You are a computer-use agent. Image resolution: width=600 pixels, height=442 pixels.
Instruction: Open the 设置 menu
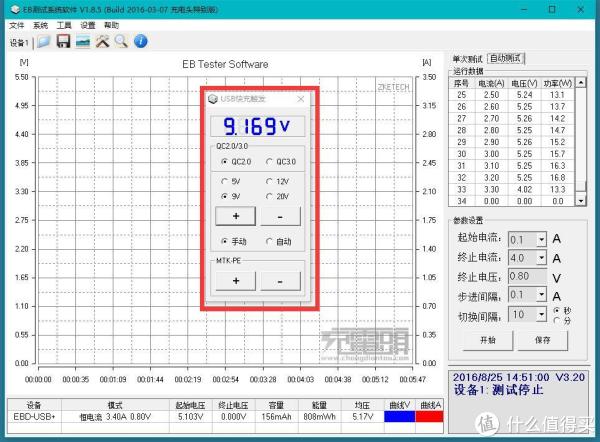tap(88, 25)
